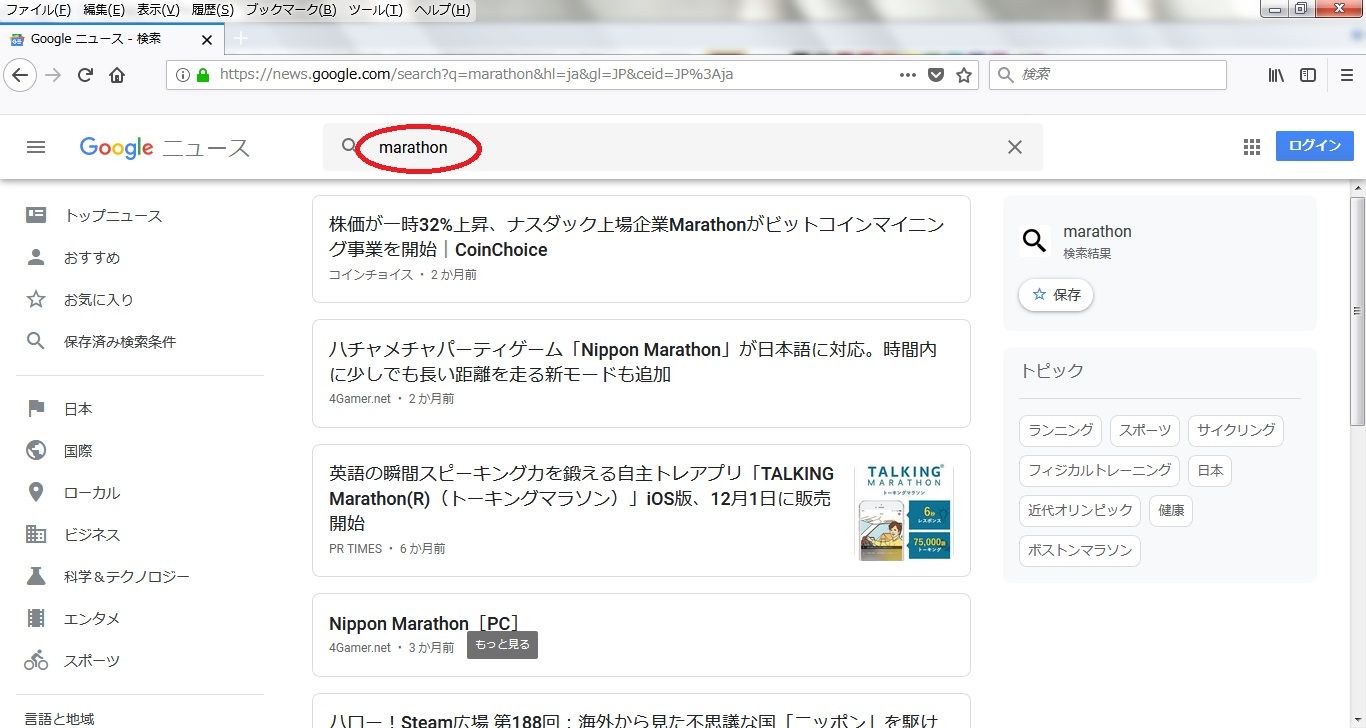Screen dimensions: 1366x728
Task: Open the browser home page icon
Action: 117,75
